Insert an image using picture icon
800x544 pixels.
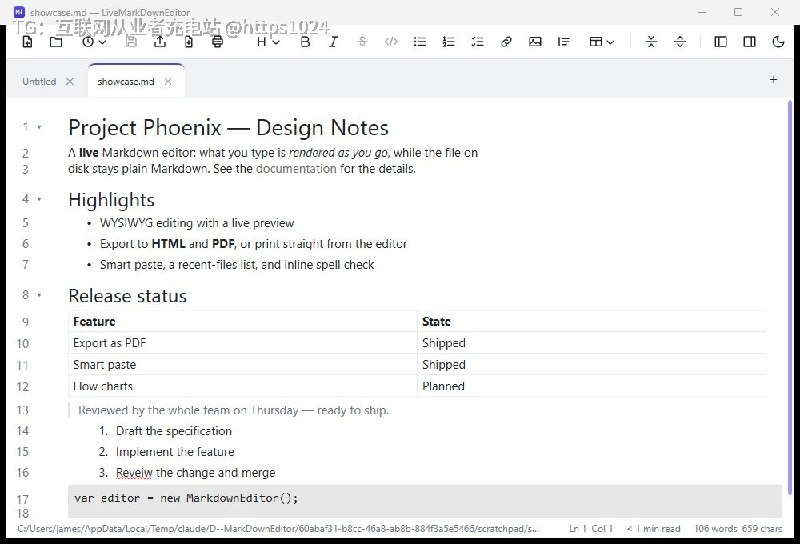[535, 42]
